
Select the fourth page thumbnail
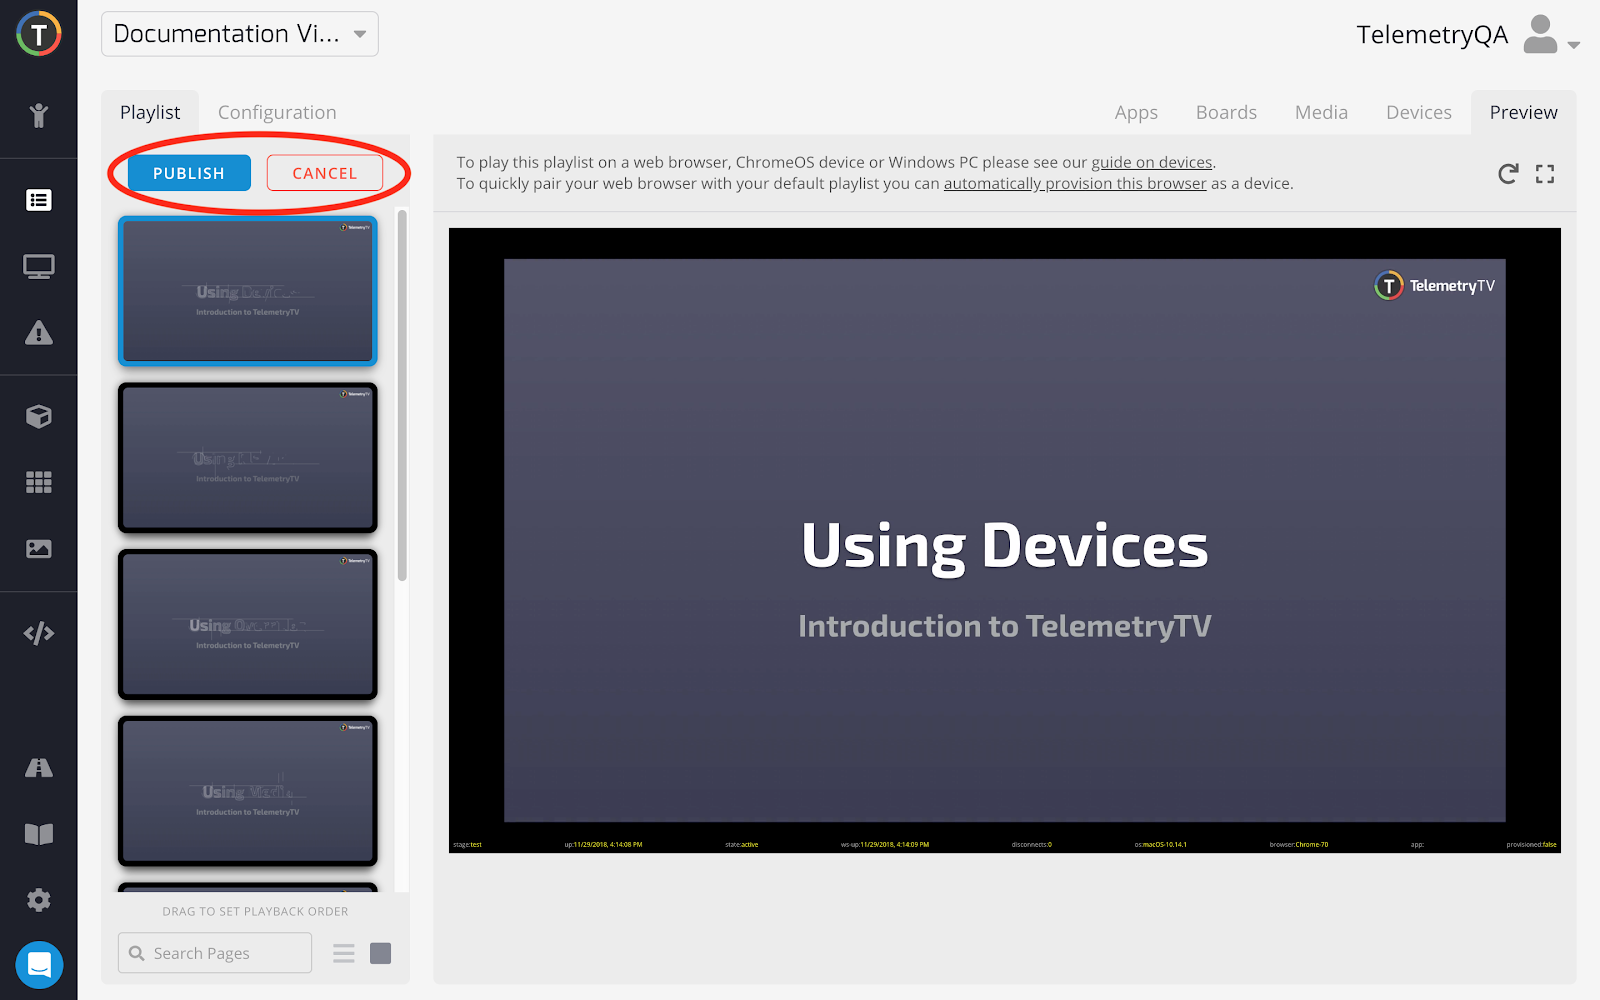[248, 791]
